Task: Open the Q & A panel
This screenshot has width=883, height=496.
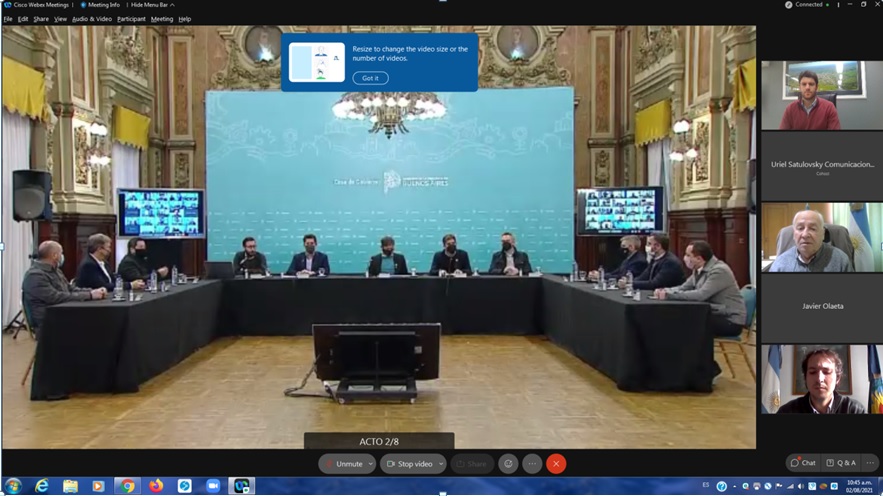Action: tap(841, 463)
